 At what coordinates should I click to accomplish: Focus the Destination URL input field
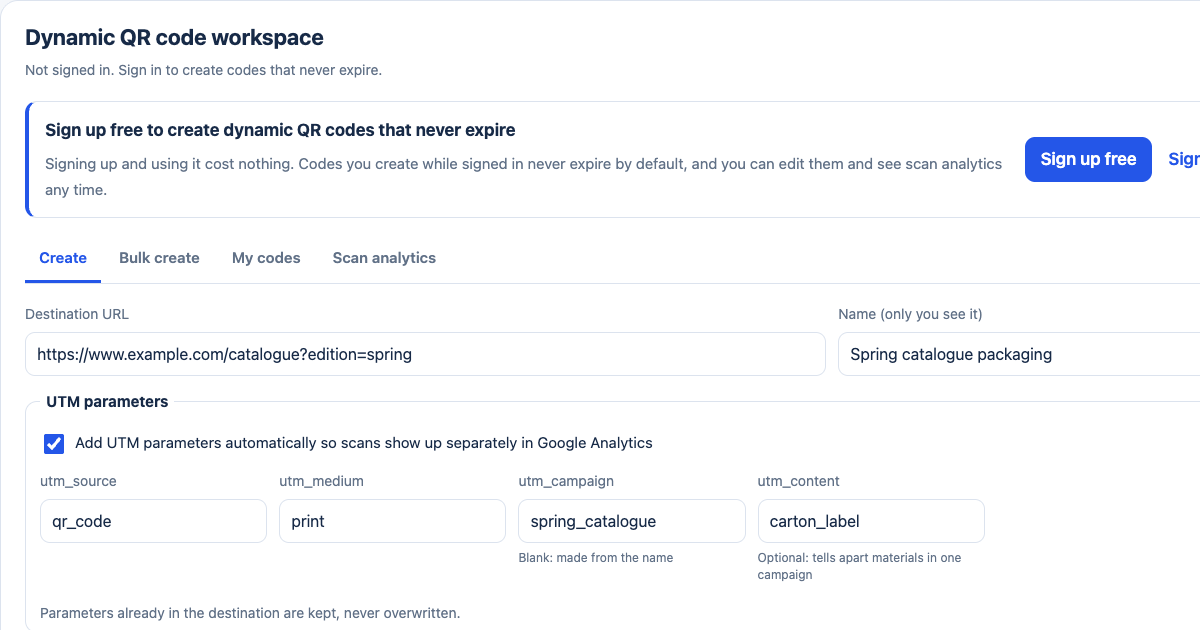pos(425,354)
